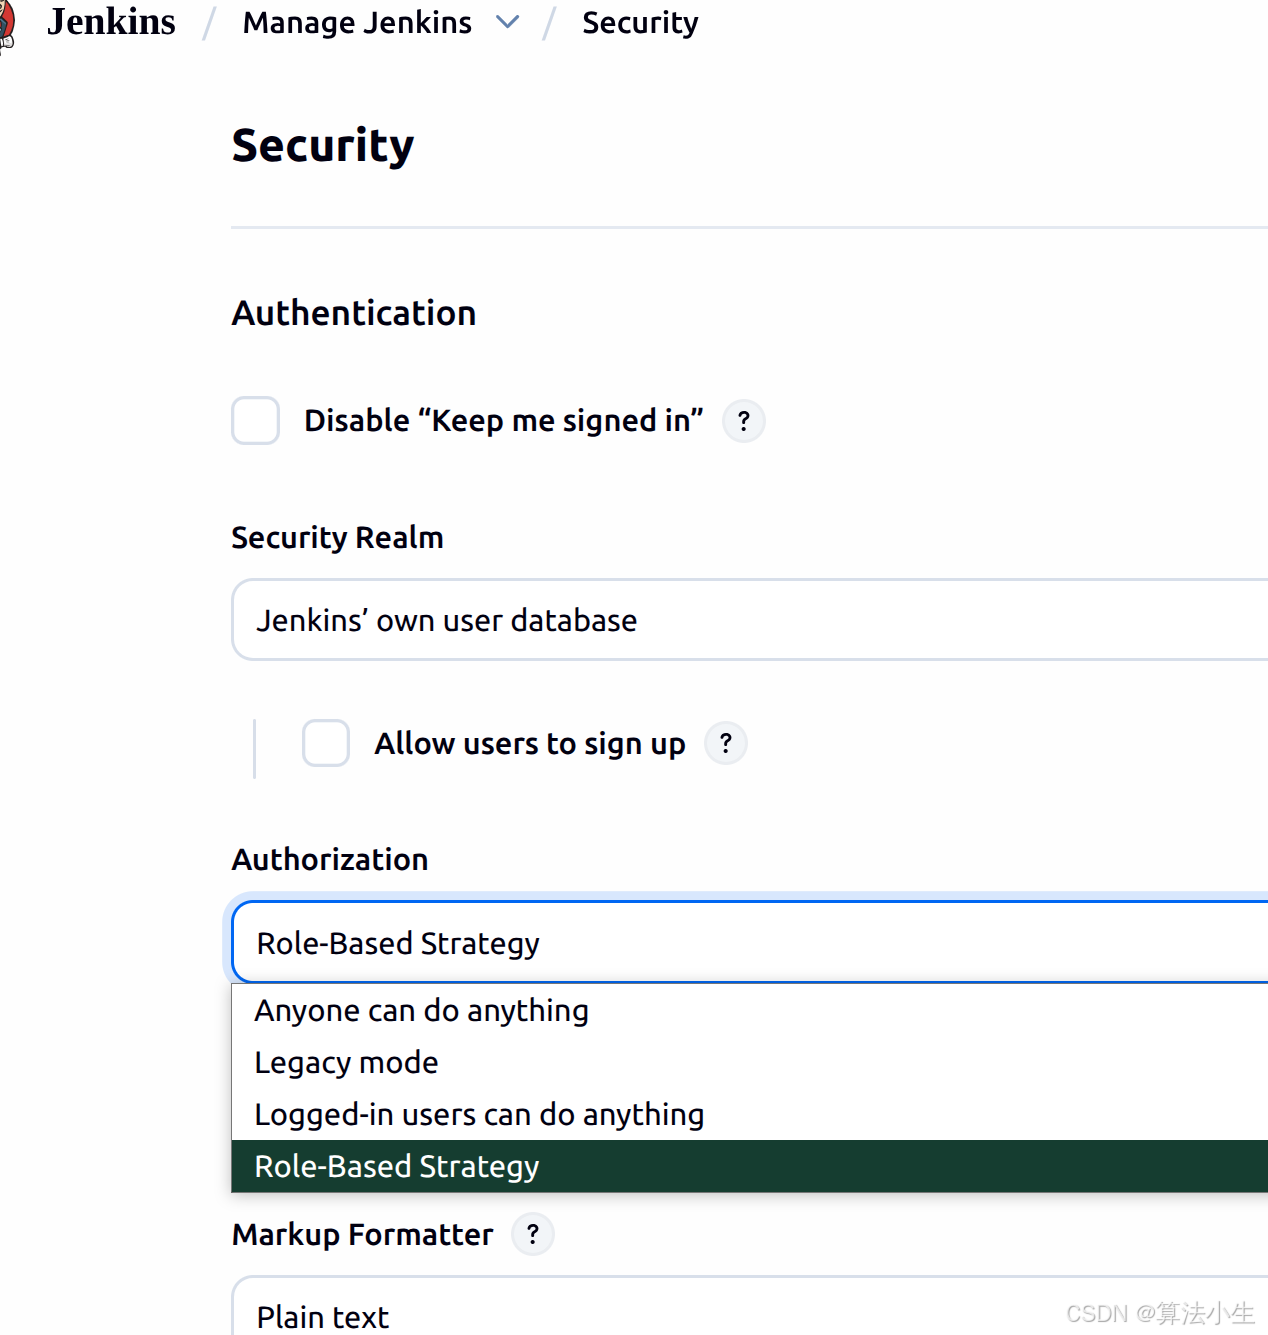
Task: Enable the Allow users to sign up checkbox
Action: [x=326, y=743]
